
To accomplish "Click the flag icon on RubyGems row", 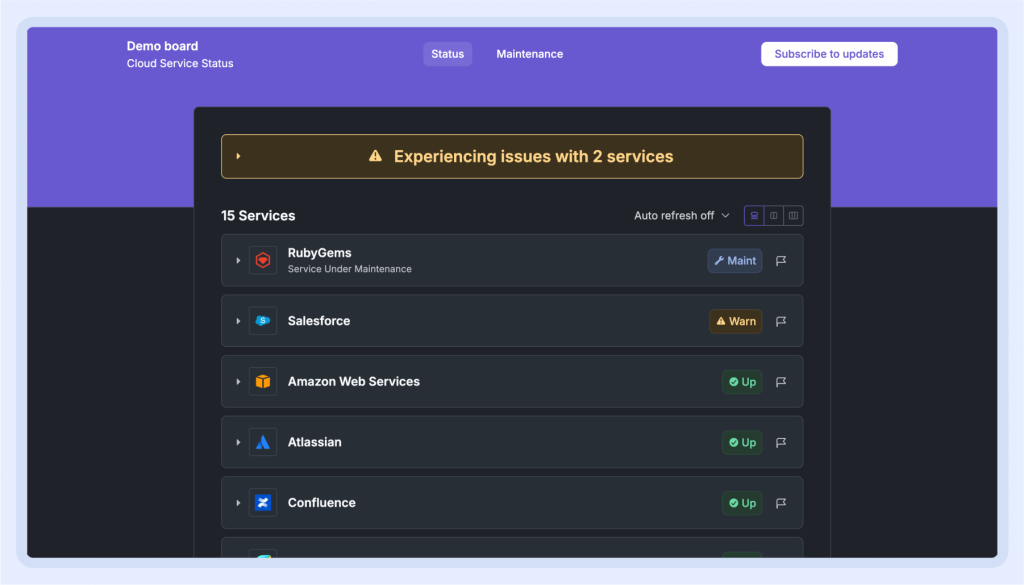I will 781,261.
